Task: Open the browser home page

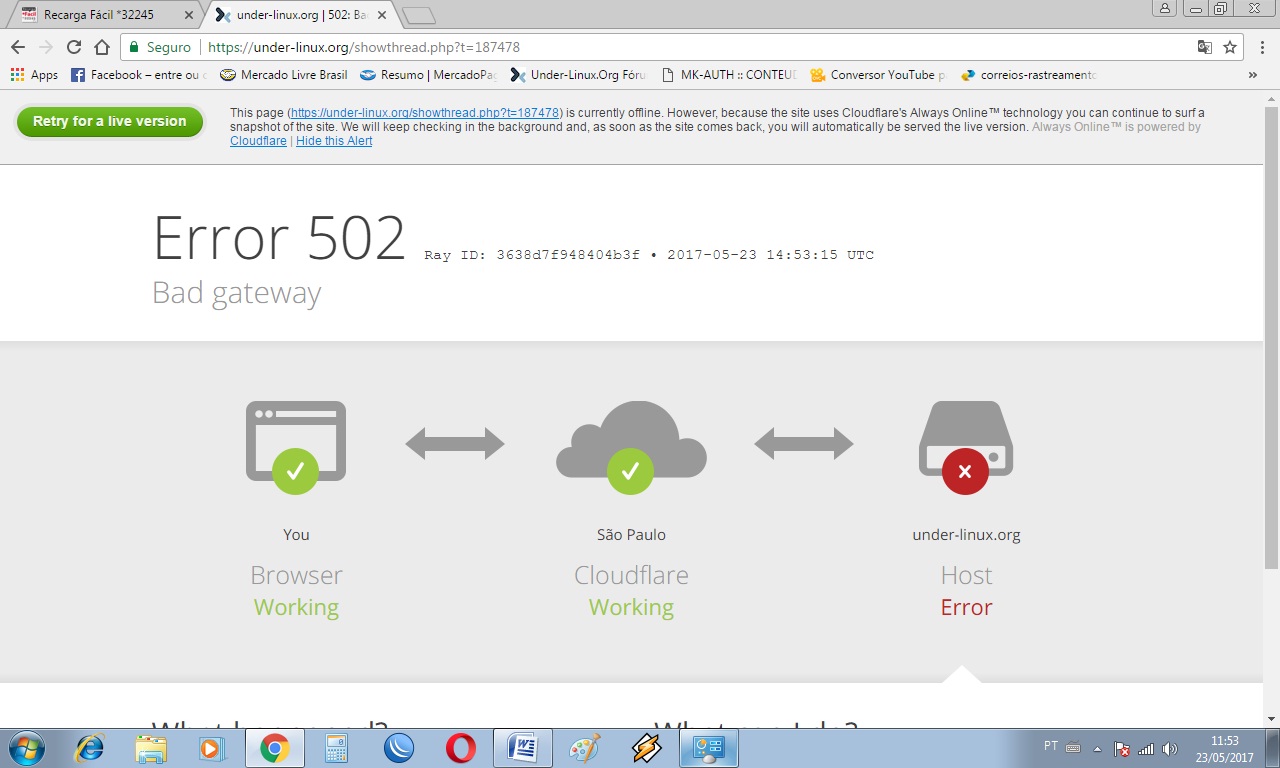Action: (101, 47)
